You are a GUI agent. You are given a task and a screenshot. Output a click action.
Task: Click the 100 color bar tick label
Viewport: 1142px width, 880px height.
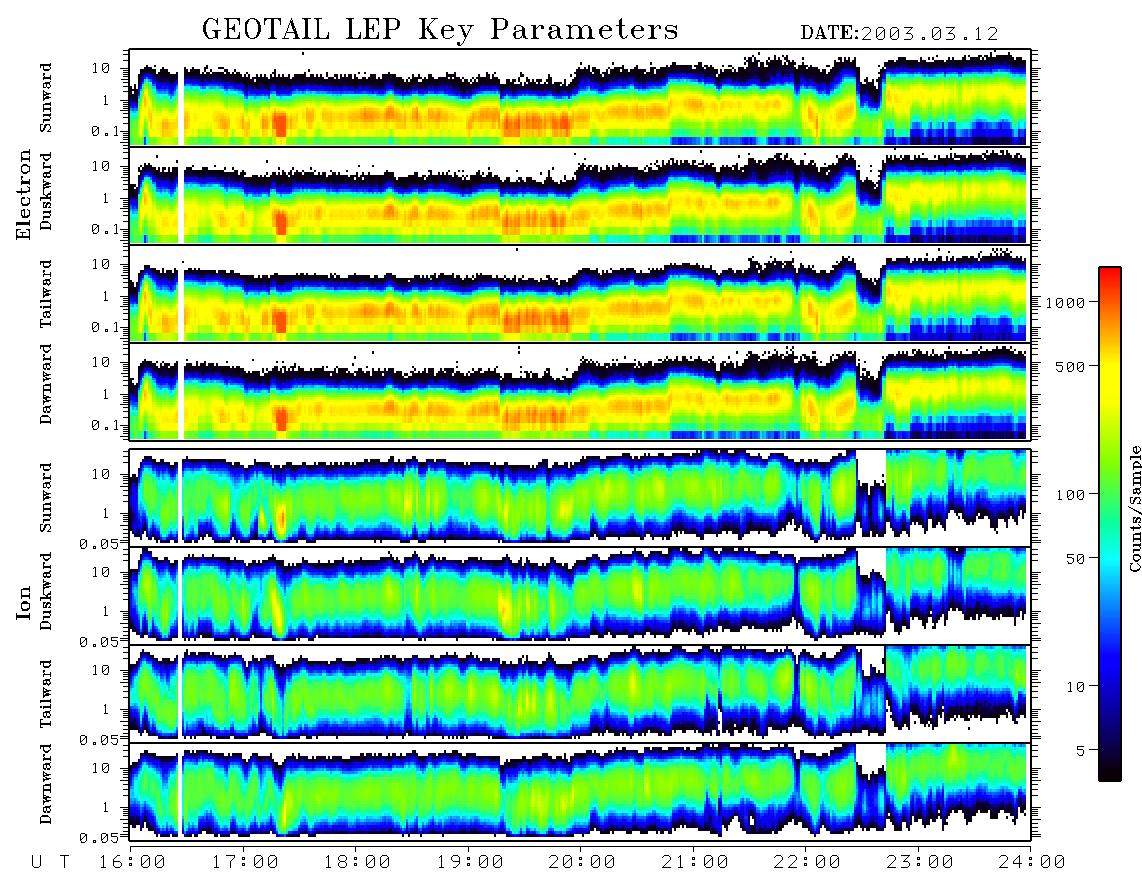pos(1070,495)
